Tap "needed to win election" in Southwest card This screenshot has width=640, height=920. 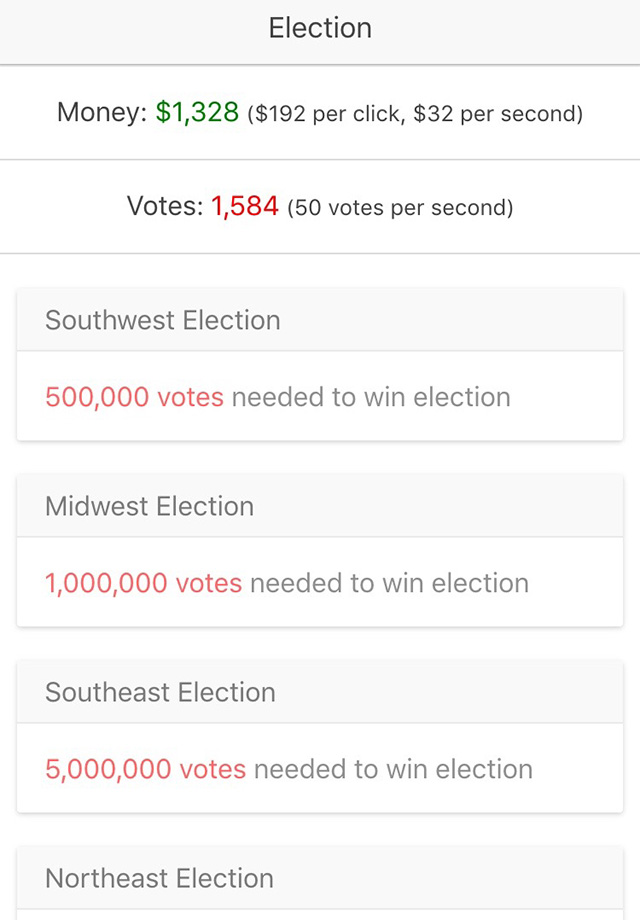371,397
